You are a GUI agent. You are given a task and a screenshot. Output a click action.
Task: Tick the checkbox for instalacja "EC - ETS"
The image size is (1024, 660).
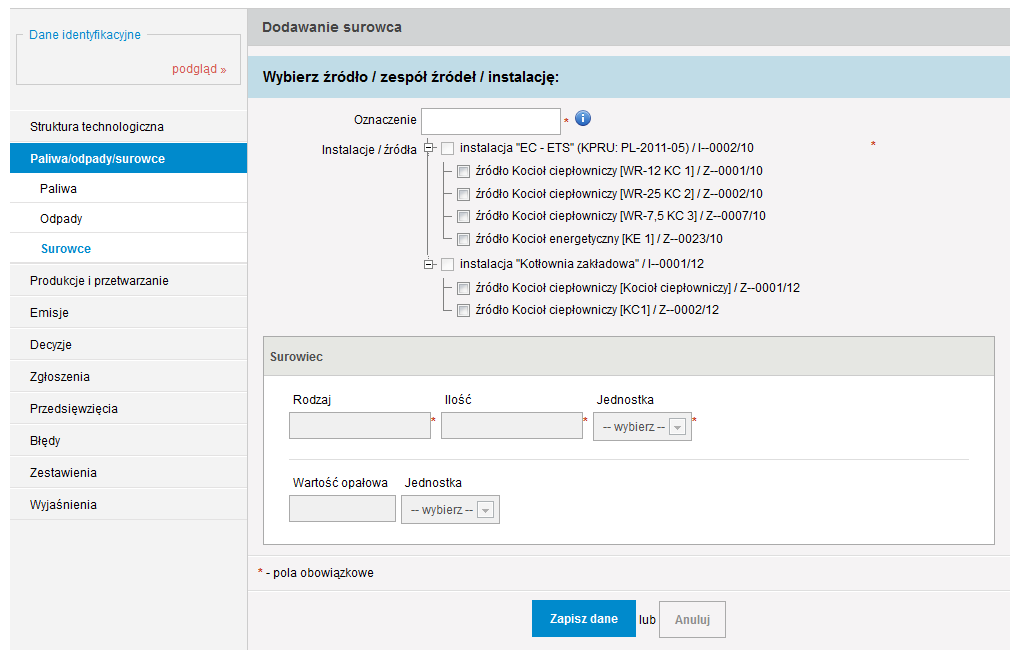point(447,149)
